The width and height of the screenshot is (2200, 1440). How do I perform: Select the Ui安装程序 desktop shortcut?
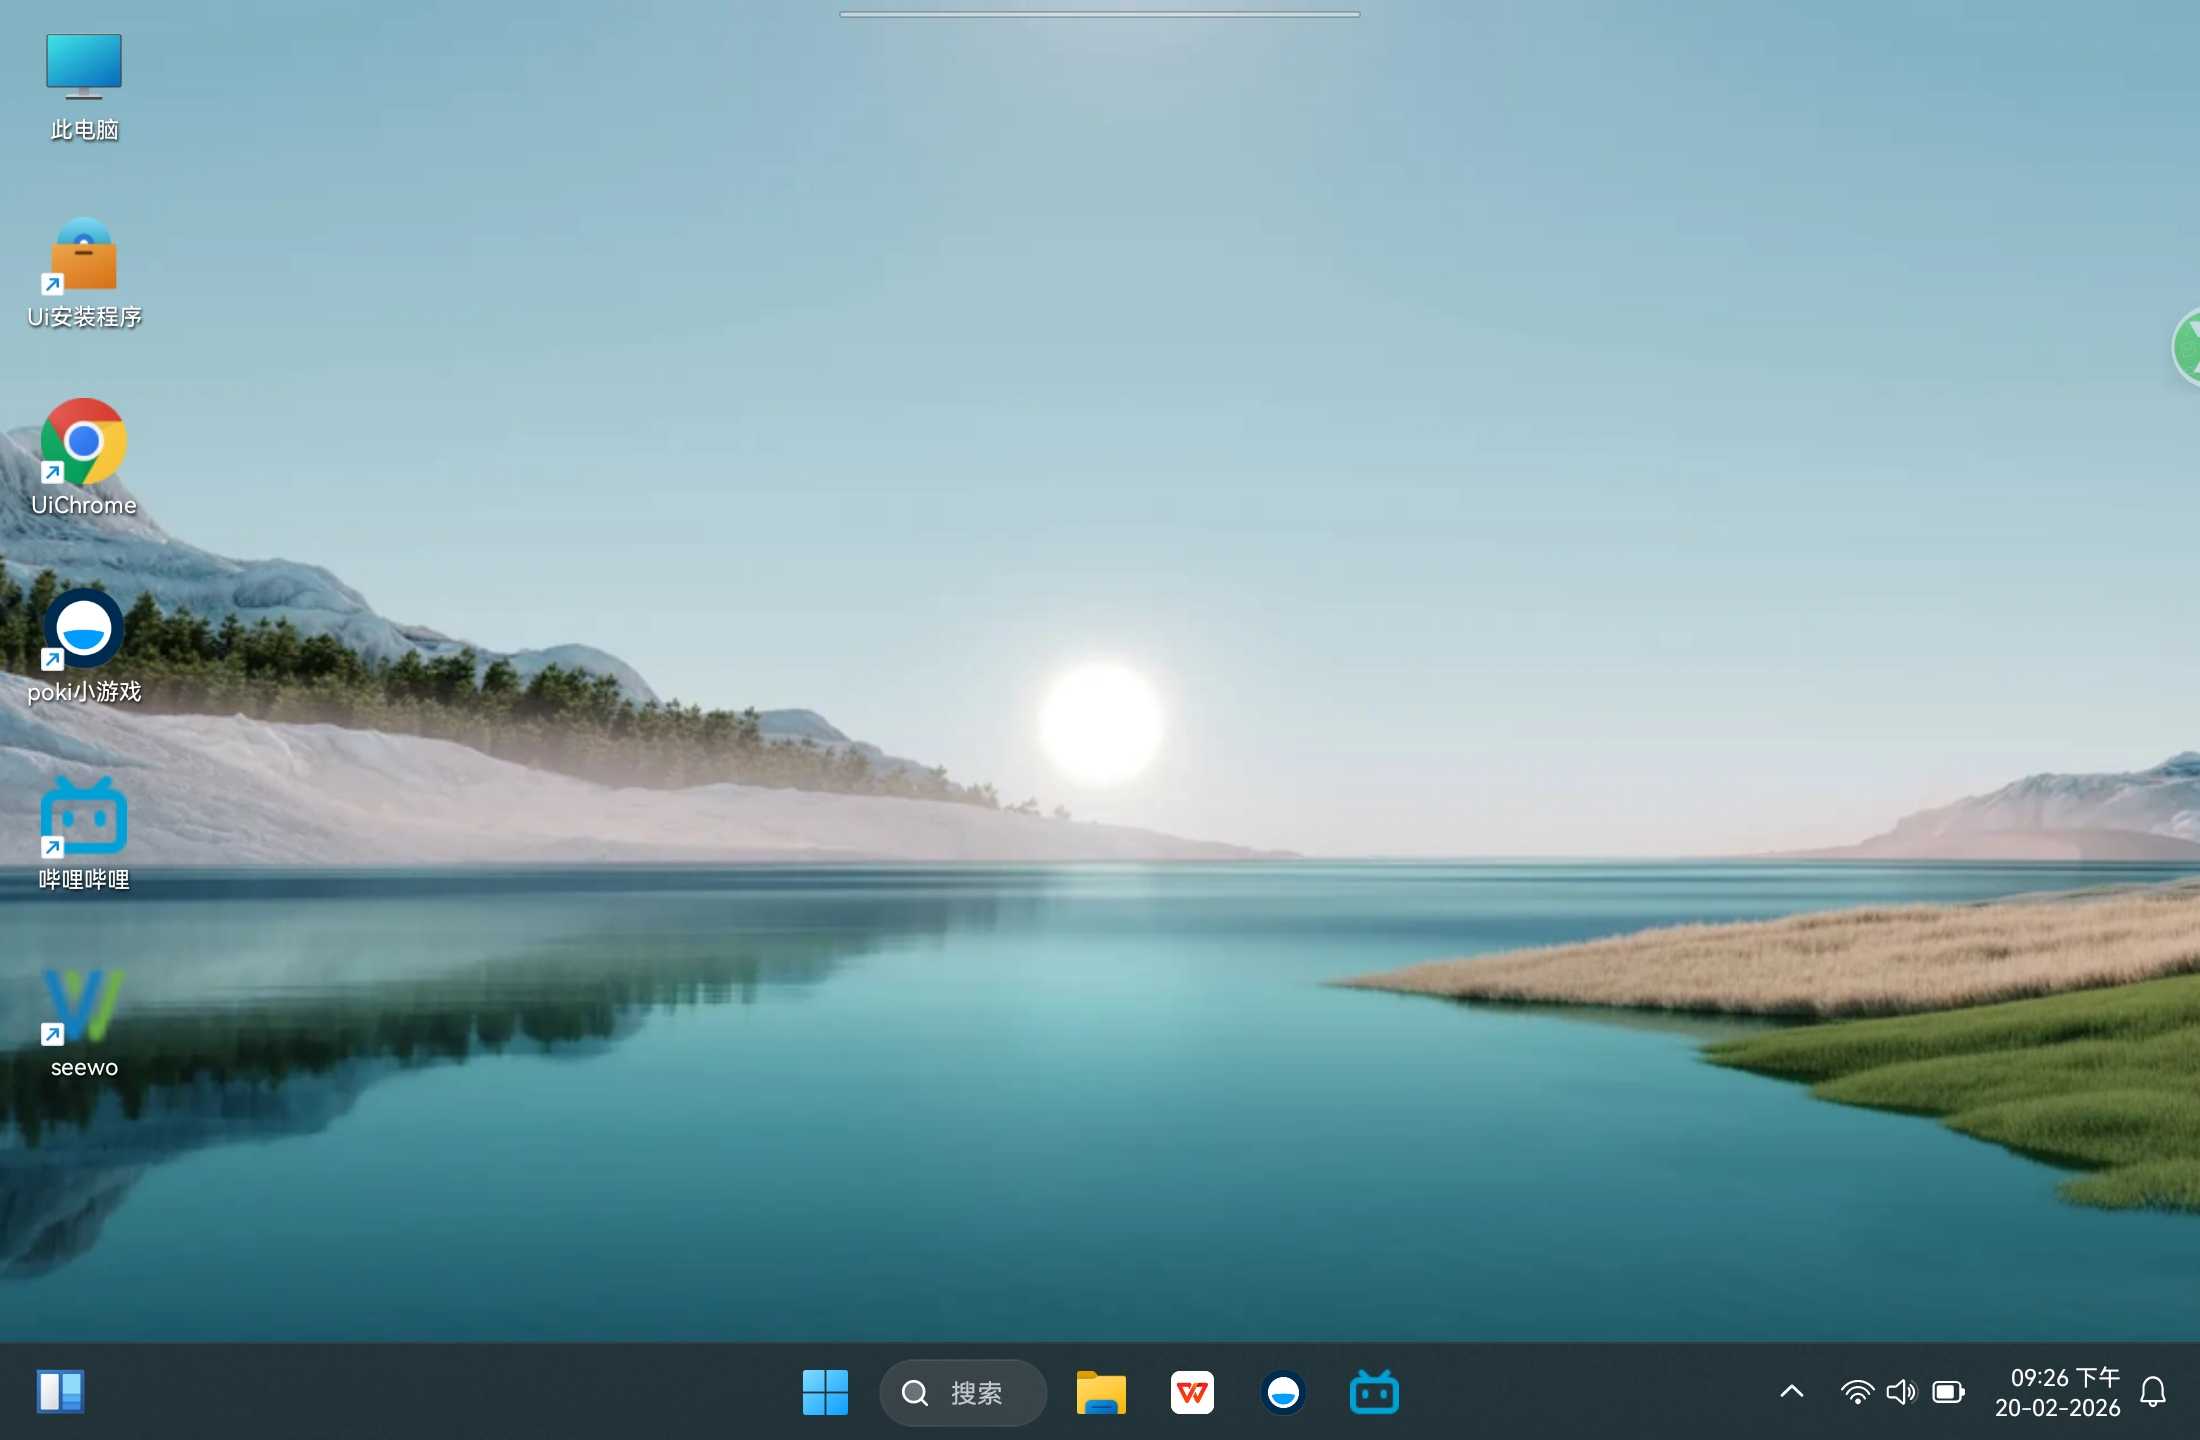(x=84, y=256)
